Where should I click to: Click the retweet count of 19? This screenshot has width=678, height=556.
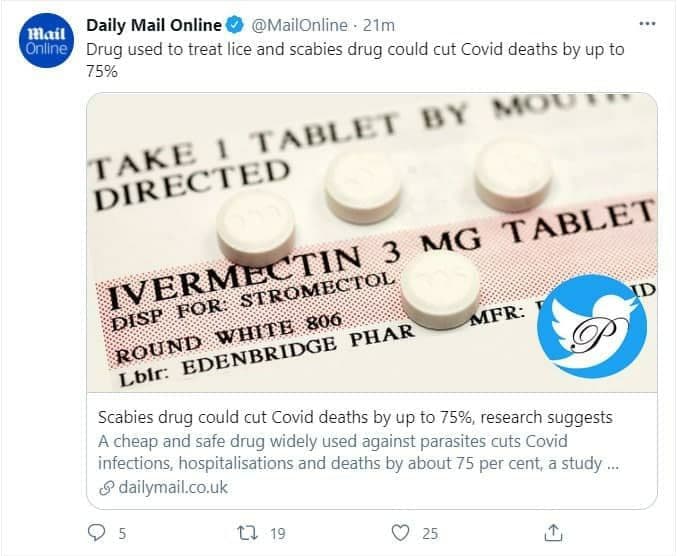tap(277, 534)
